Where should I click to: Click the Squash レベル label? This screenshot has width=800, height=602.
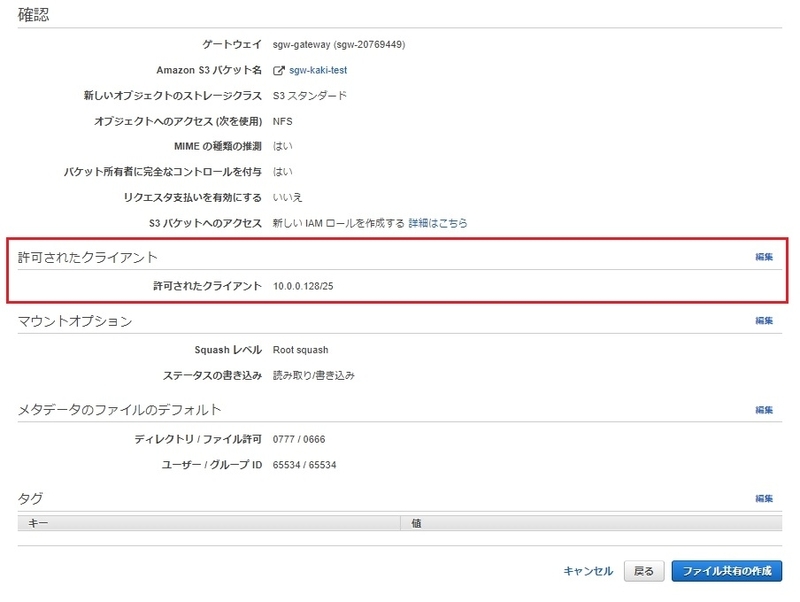click(x=228, y=350)
